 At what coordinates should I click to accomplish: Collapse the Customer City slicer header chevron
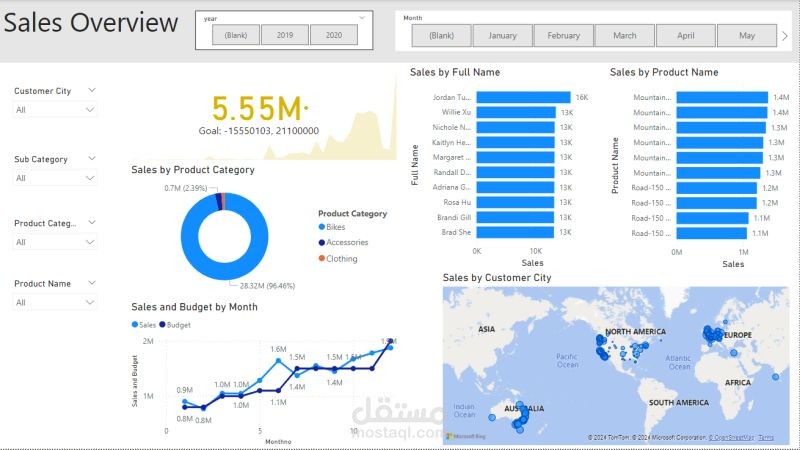click(x=92, y=90)
